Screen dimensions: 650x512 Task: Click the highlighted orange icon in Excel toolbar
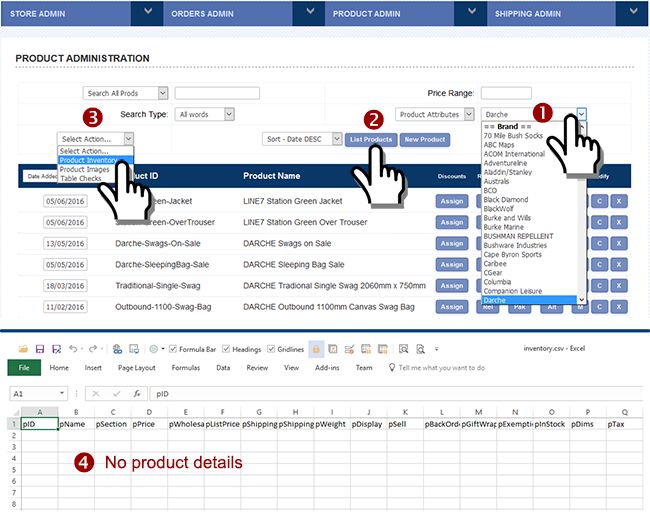316,349
